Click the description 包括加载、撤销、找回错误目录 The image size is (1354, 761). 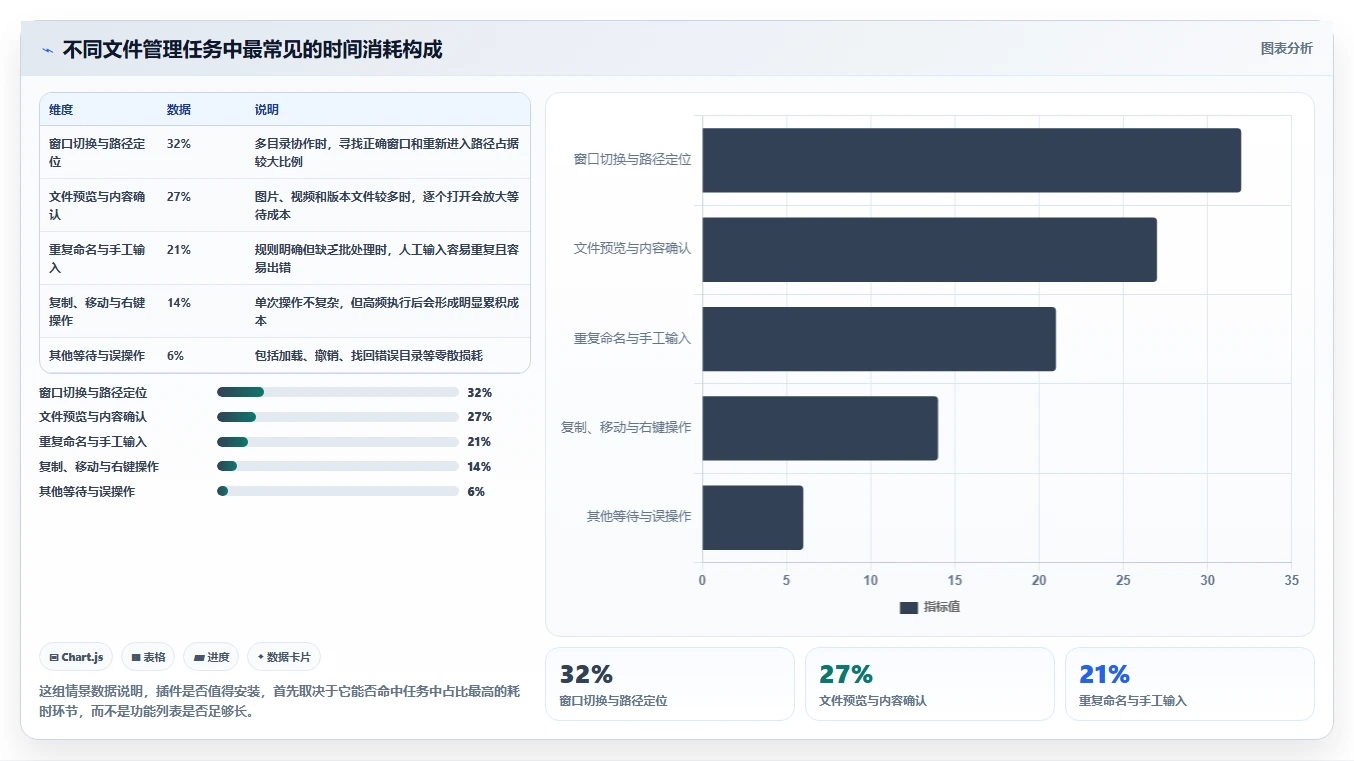pos(369,356)
